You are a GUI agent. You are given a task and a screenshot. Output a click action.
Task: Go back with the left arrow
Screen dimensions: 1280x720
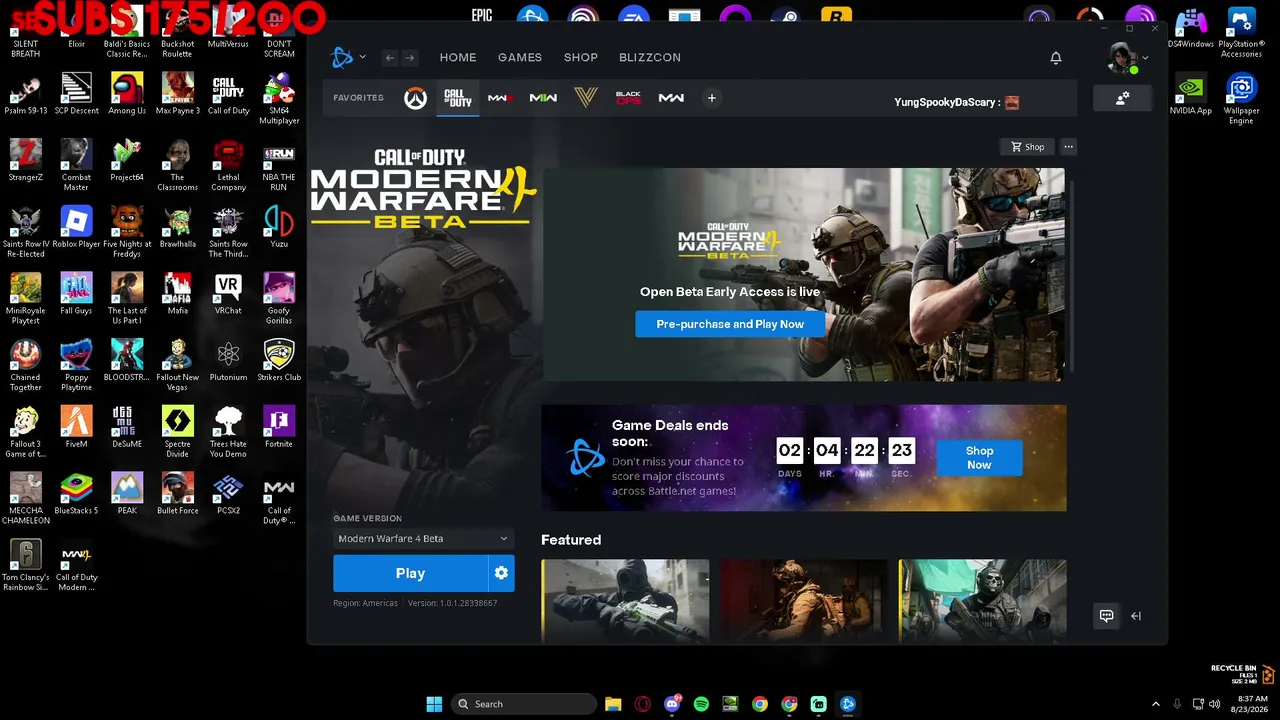(390, 58)
